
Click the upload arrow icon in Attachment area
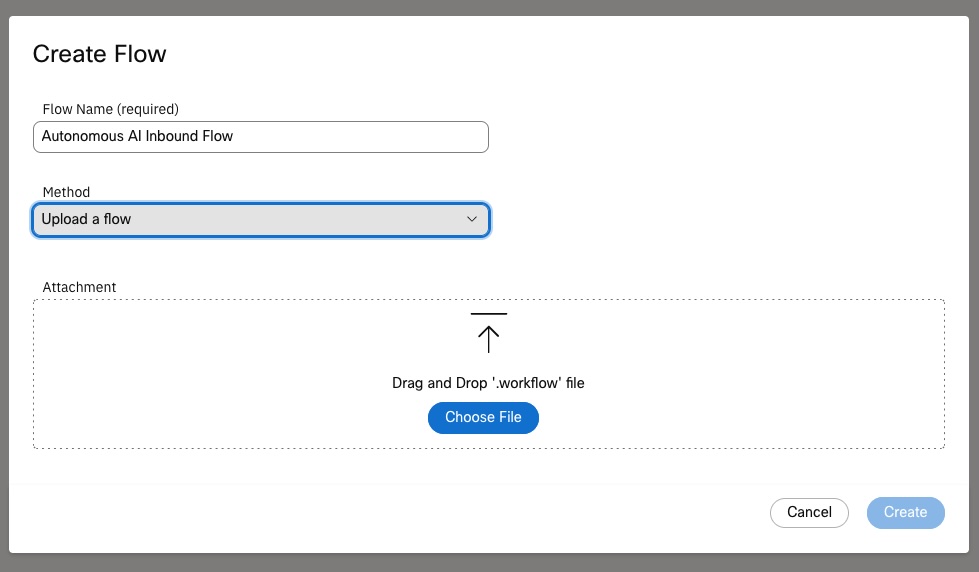(488, 336)
